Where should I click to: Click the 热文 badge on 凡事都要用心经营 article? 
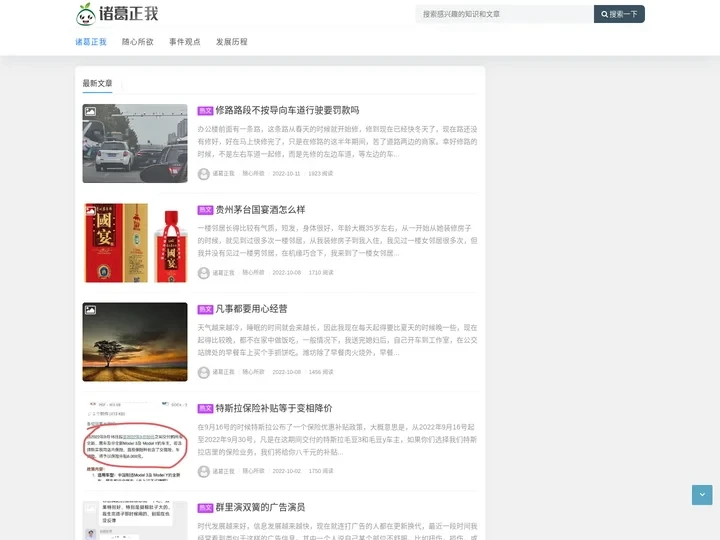point(205,309)
